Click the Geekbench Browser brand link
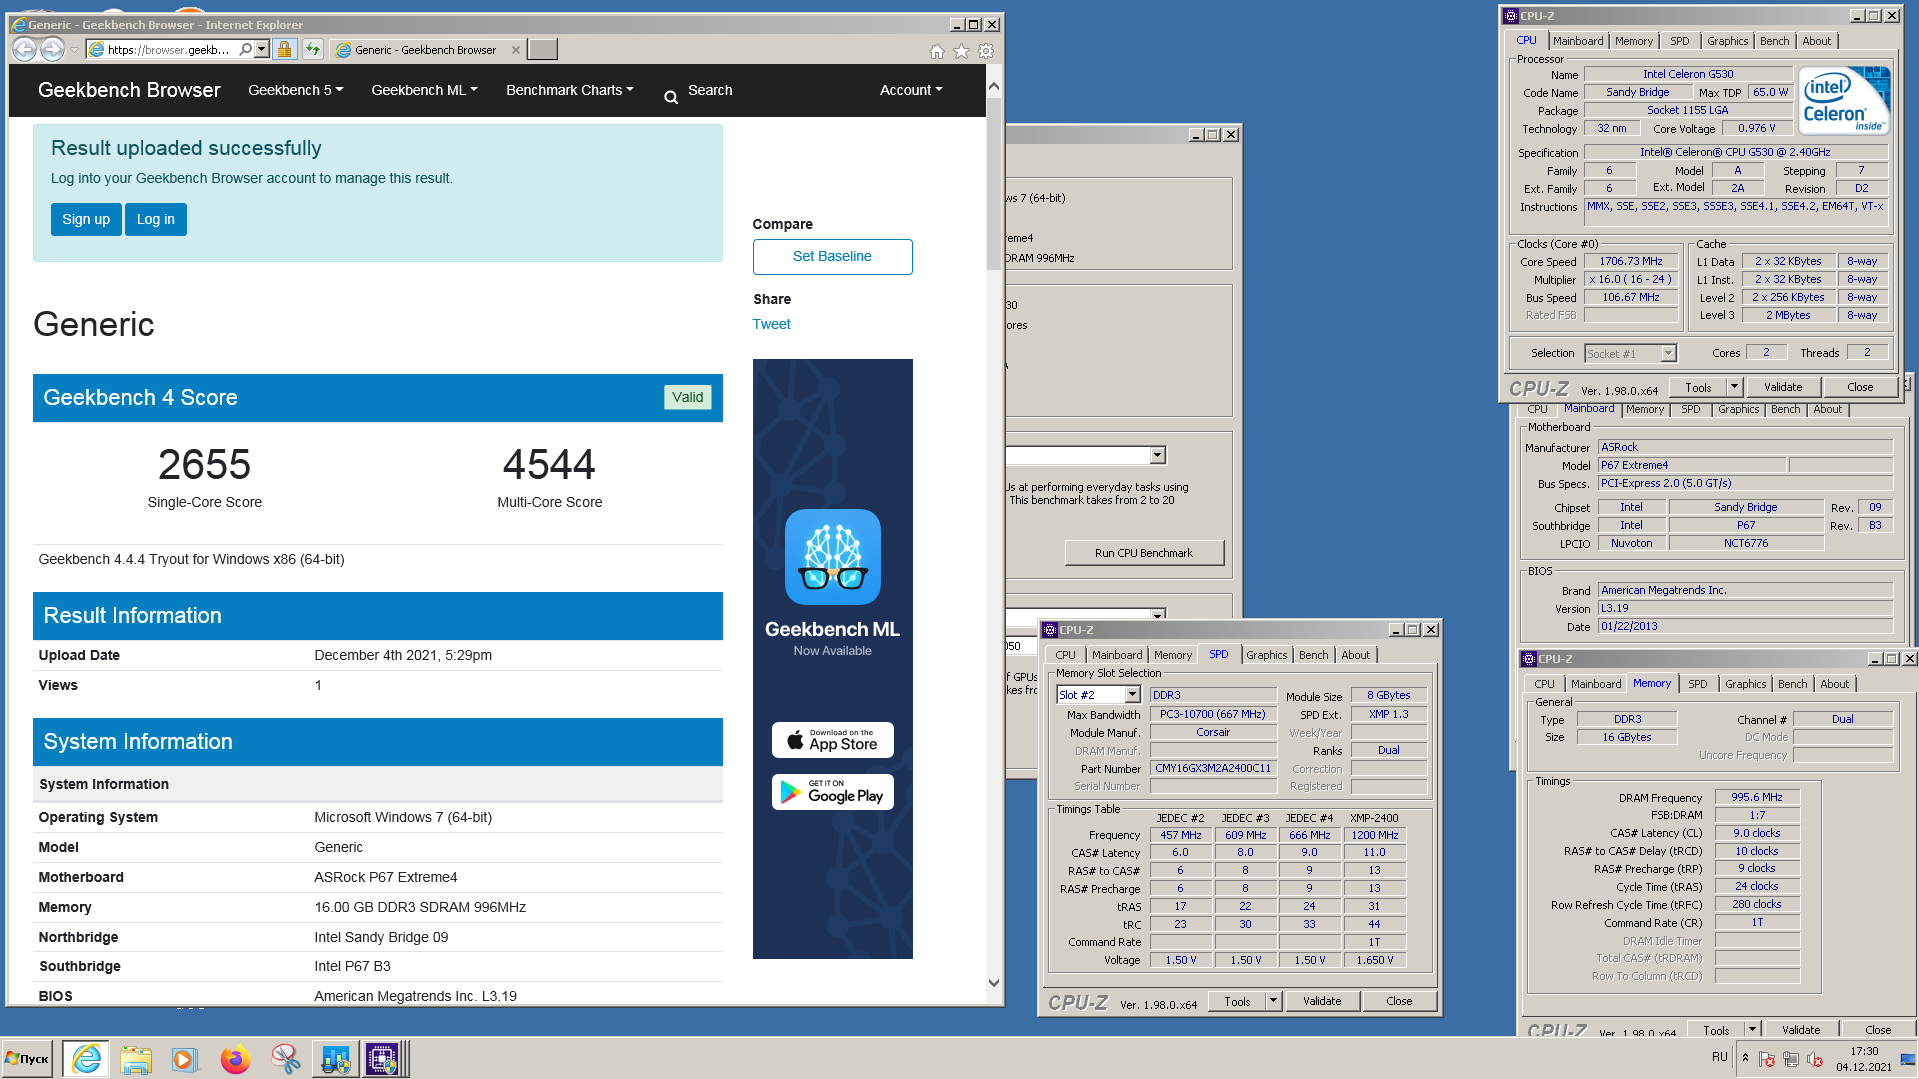This screenshot has width=1919, height=1079. point(129,90)
